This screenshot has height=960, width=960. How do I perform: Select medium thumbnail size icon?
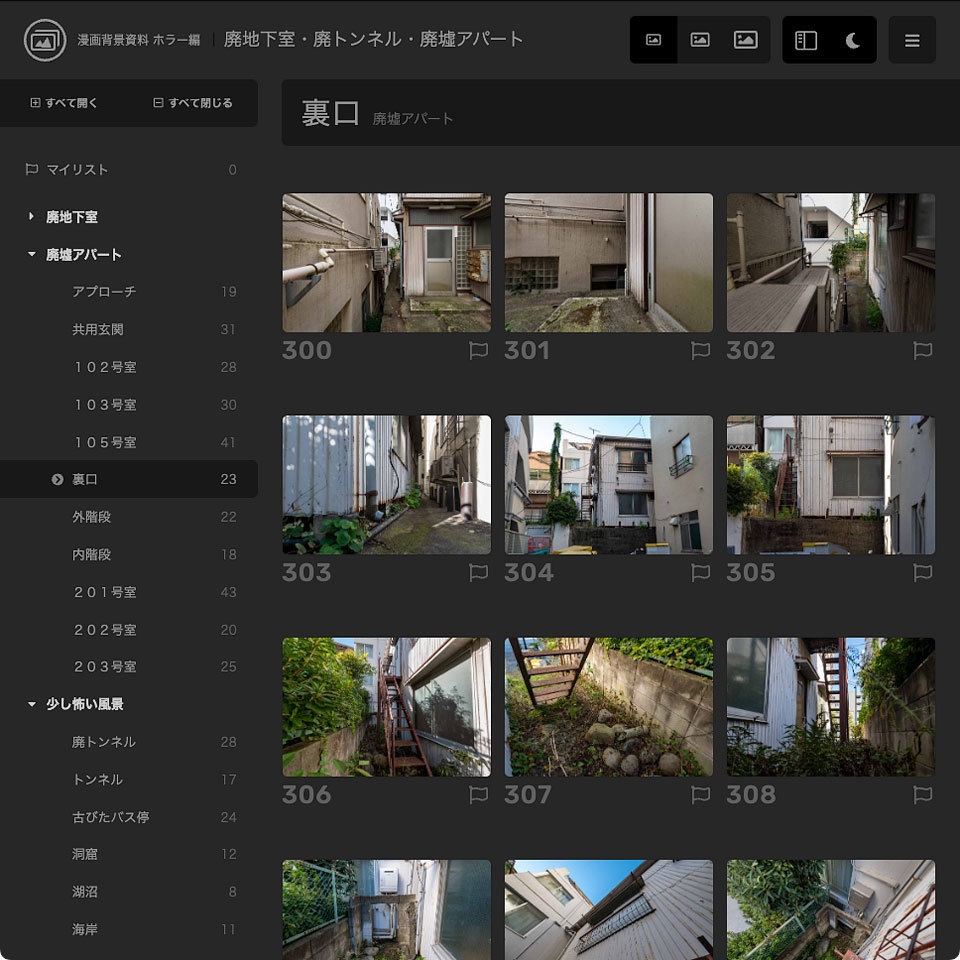coord(700,40)
